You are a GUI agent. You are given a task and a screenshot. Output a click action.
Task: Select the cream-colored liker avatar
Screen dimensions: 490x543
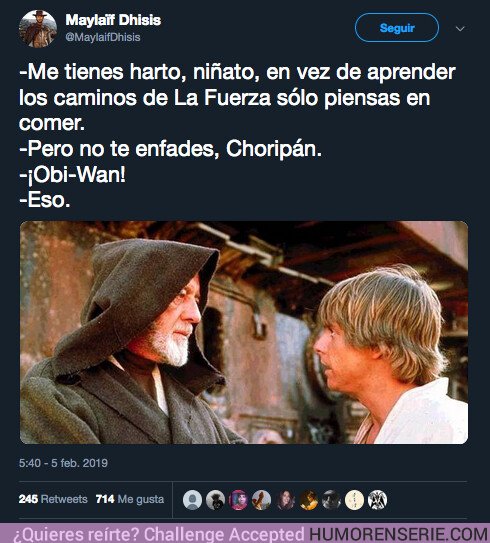[354, 500]
